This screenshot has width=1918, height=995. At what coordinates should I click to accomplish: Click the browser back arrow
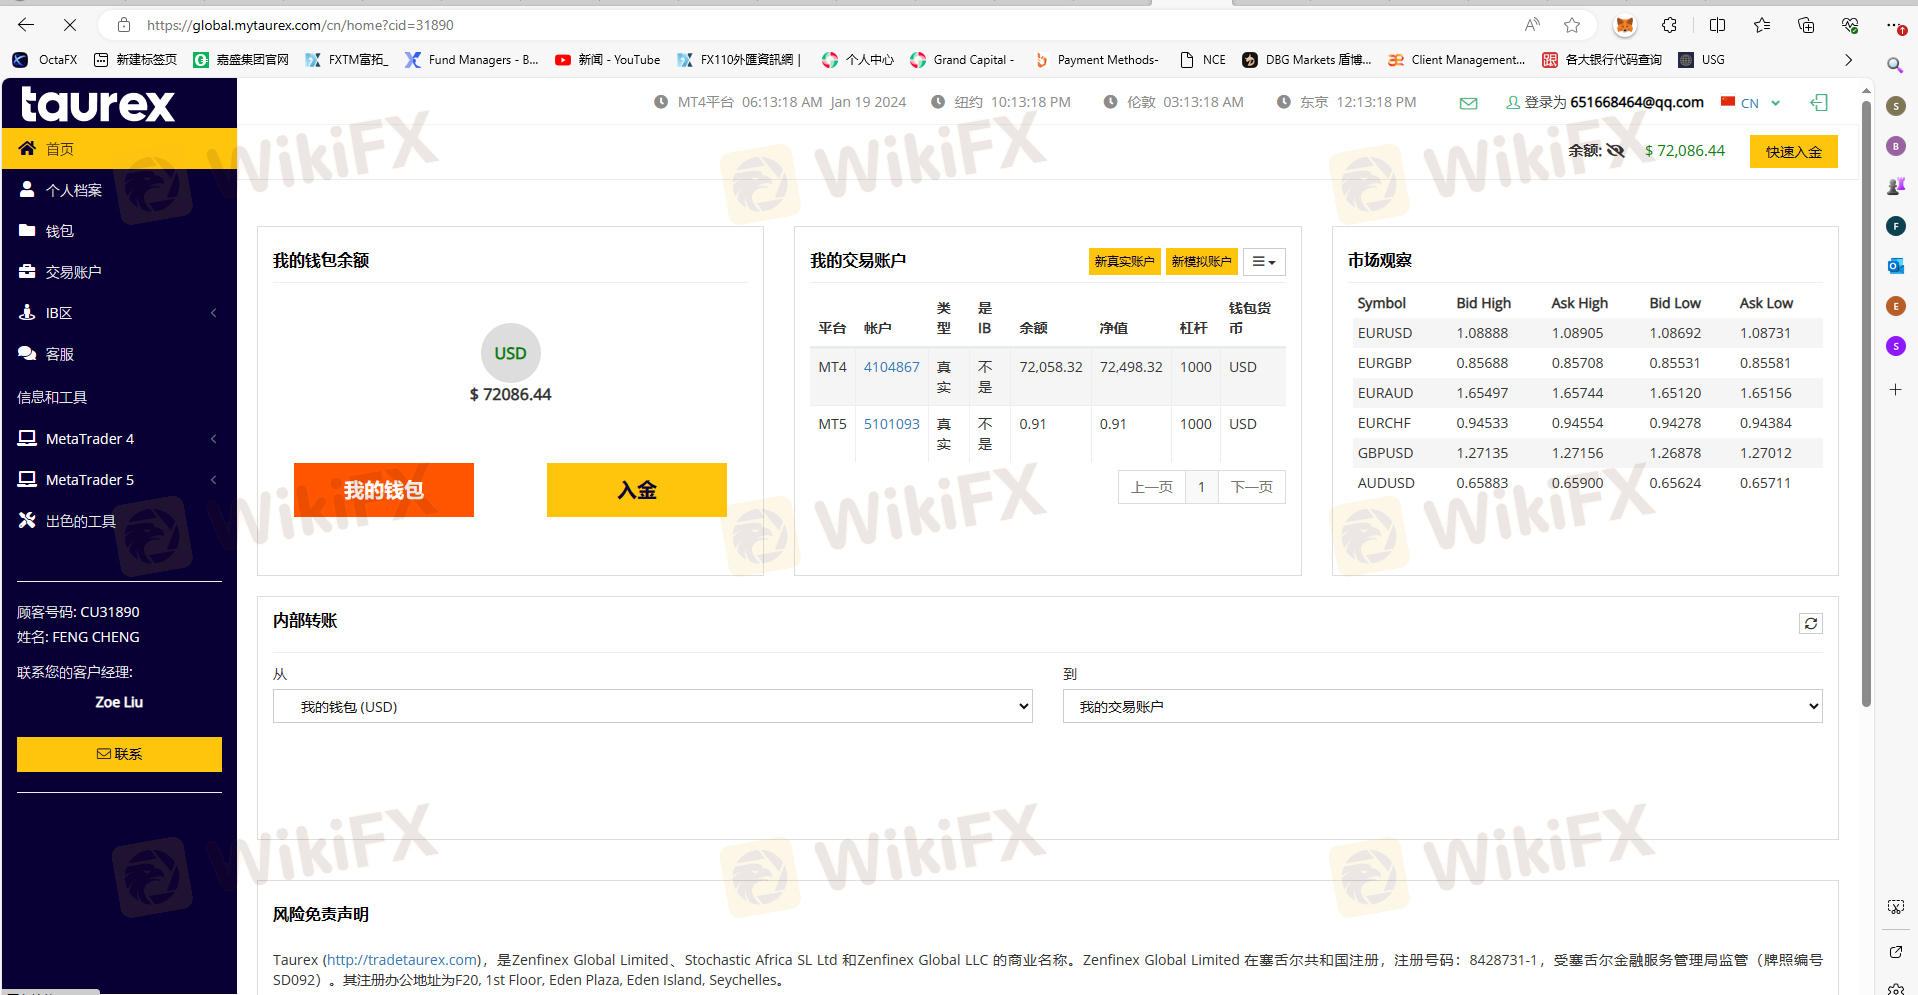26,25
